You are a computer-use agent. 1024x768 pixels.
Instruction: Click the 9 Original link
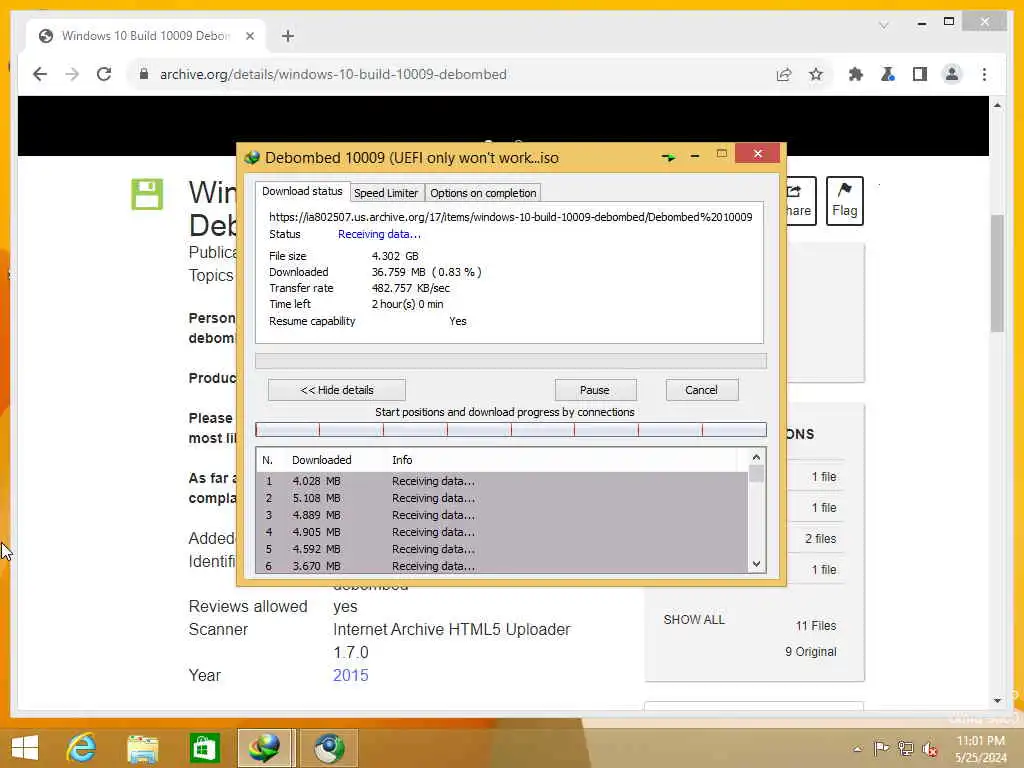point(810,652)
